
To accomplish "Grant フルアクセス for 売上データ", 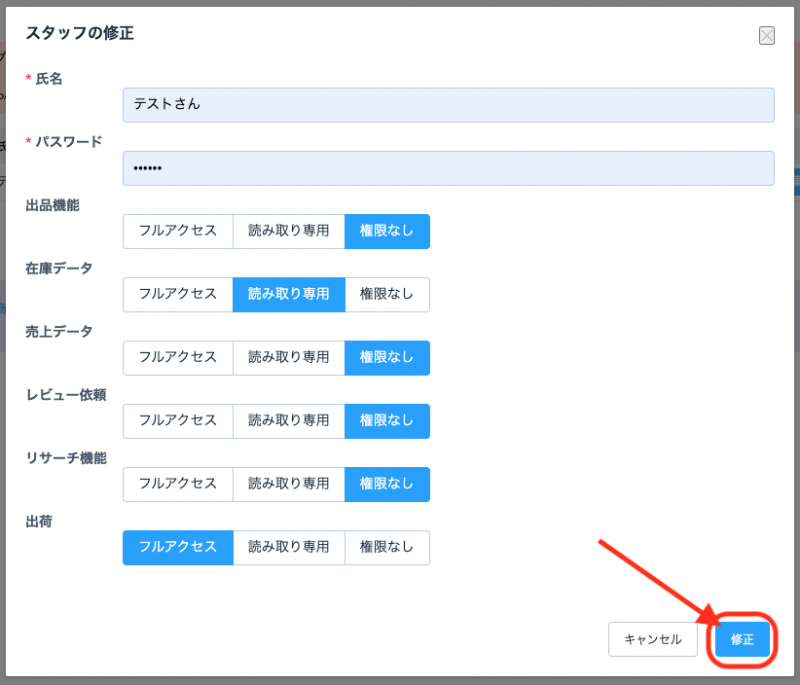I will 178,358.
